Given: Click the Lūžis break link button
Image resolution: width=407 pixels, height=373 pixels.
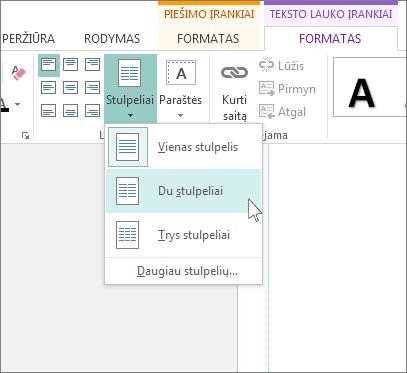Looking at the screenshot, I should coord(281,66).
